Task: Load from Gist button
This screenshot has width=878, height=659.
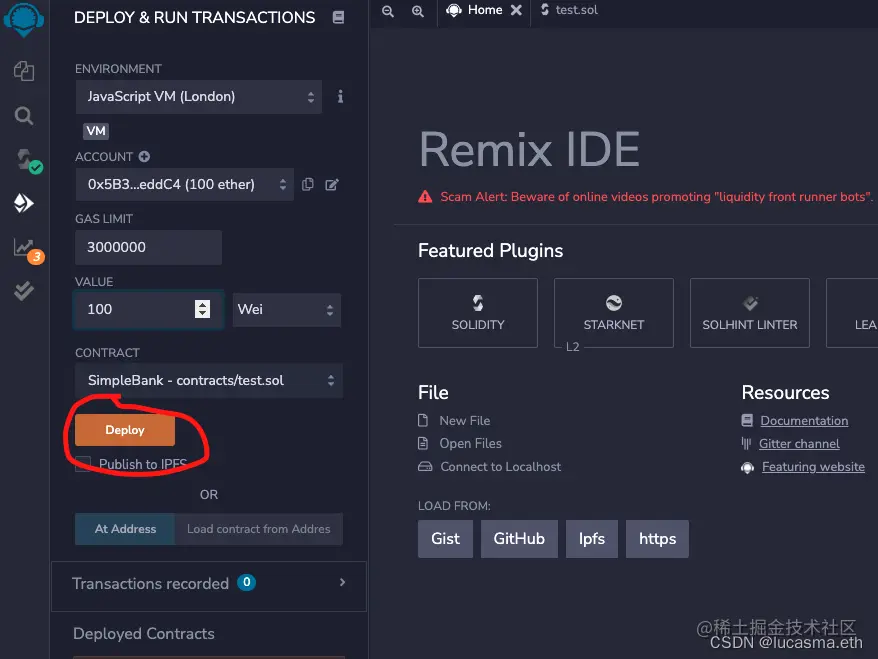Action: 445,539
